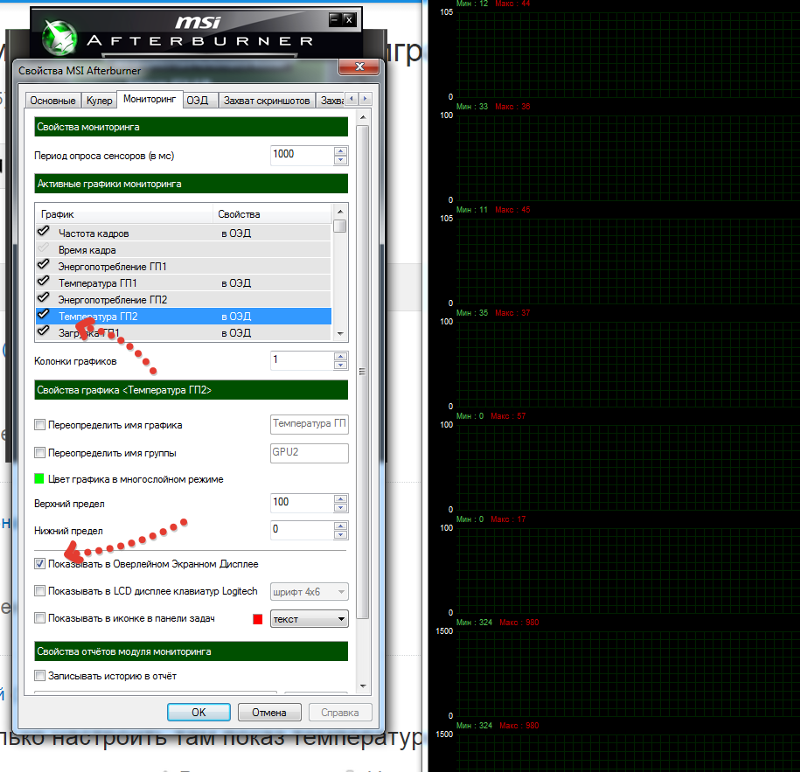This screenshot has width=800, height=772.
Task: Toggle the Энергопотребление ГП1 graph checkmark
Action: (x=43, y=265)
